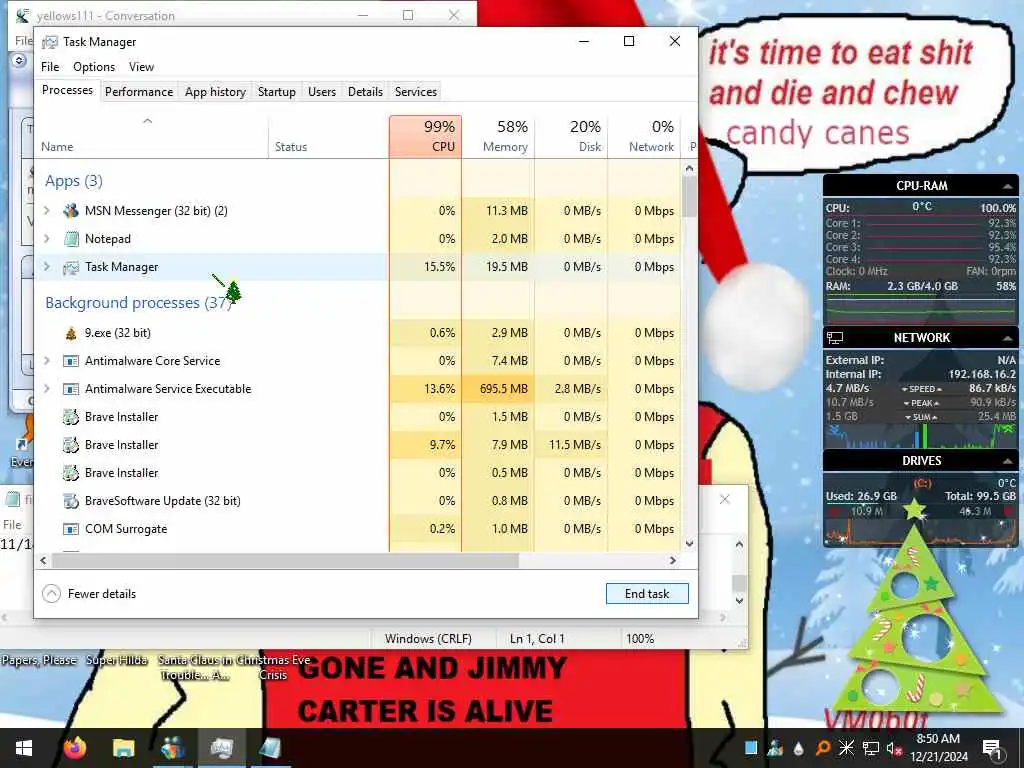Screen dimensions: 1024x768
Task: Expand Antimalware Service Executable entry
Action: pyautogui.click(x=47, y=389)
